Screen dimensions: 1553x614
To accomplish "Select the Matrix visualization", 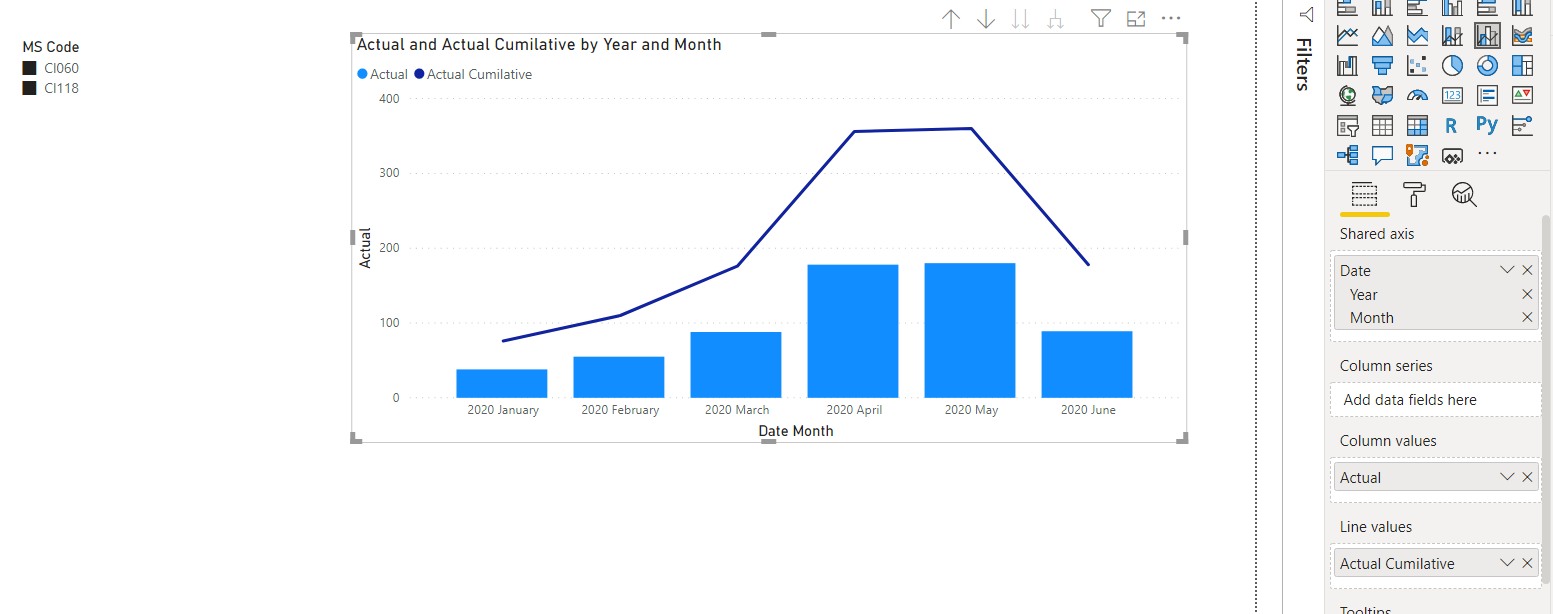I will (x=1417, y=126).
